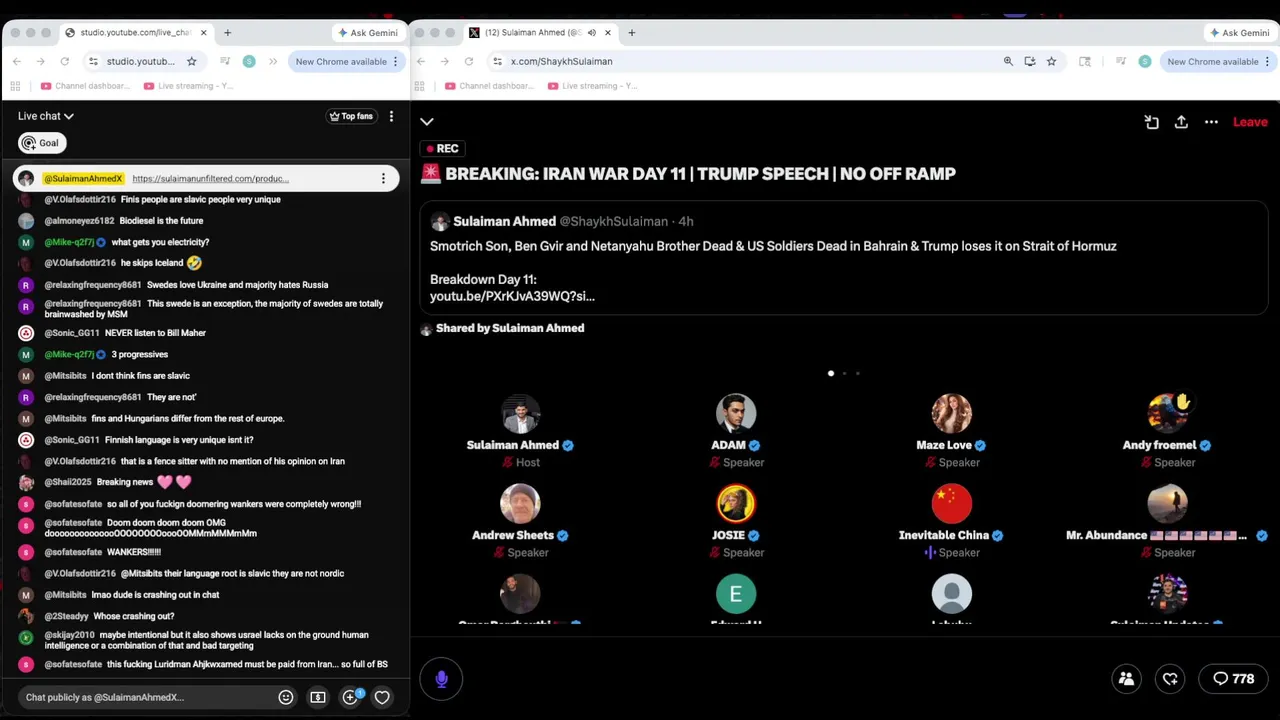Open Space more options ellipsis
Viewport: 1280px width, 720px height.
(x=1211, y=122)
